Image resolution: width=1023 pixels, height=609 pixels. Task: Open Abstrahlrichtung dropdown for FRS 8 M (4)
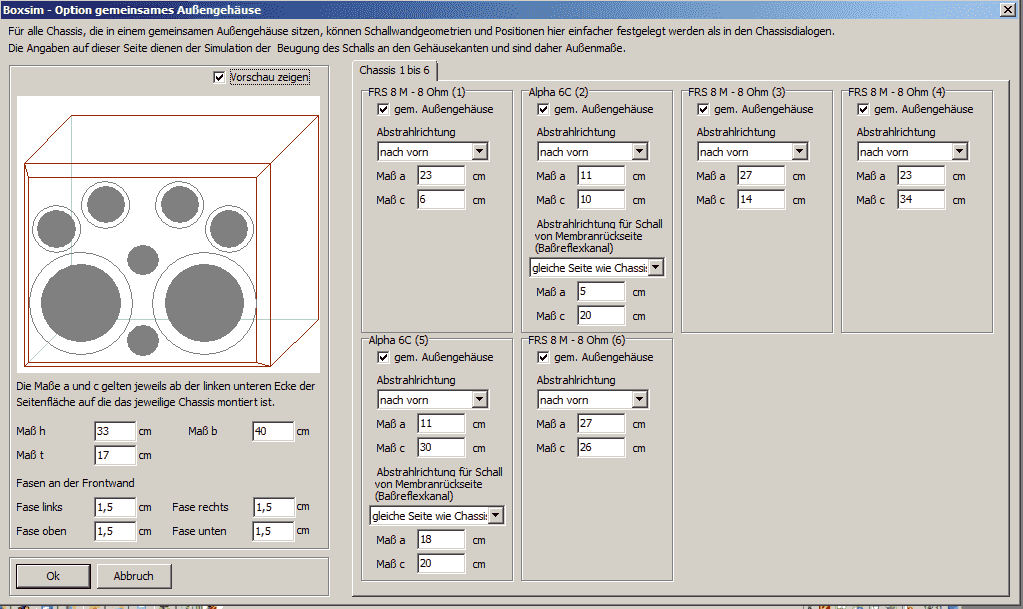click(x=959, y=152)
